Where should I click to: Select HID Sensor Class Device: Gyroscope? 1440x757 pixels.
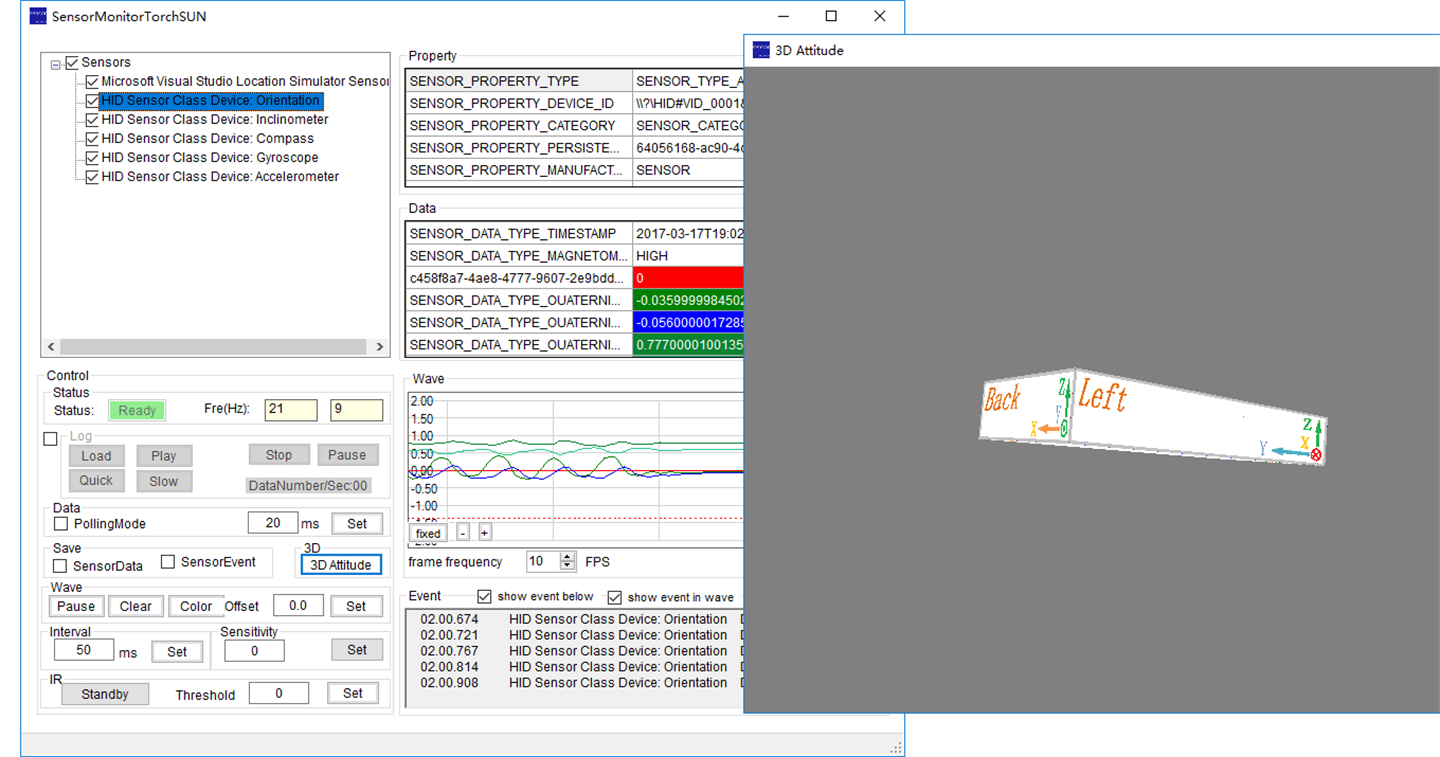coord(209,158)
